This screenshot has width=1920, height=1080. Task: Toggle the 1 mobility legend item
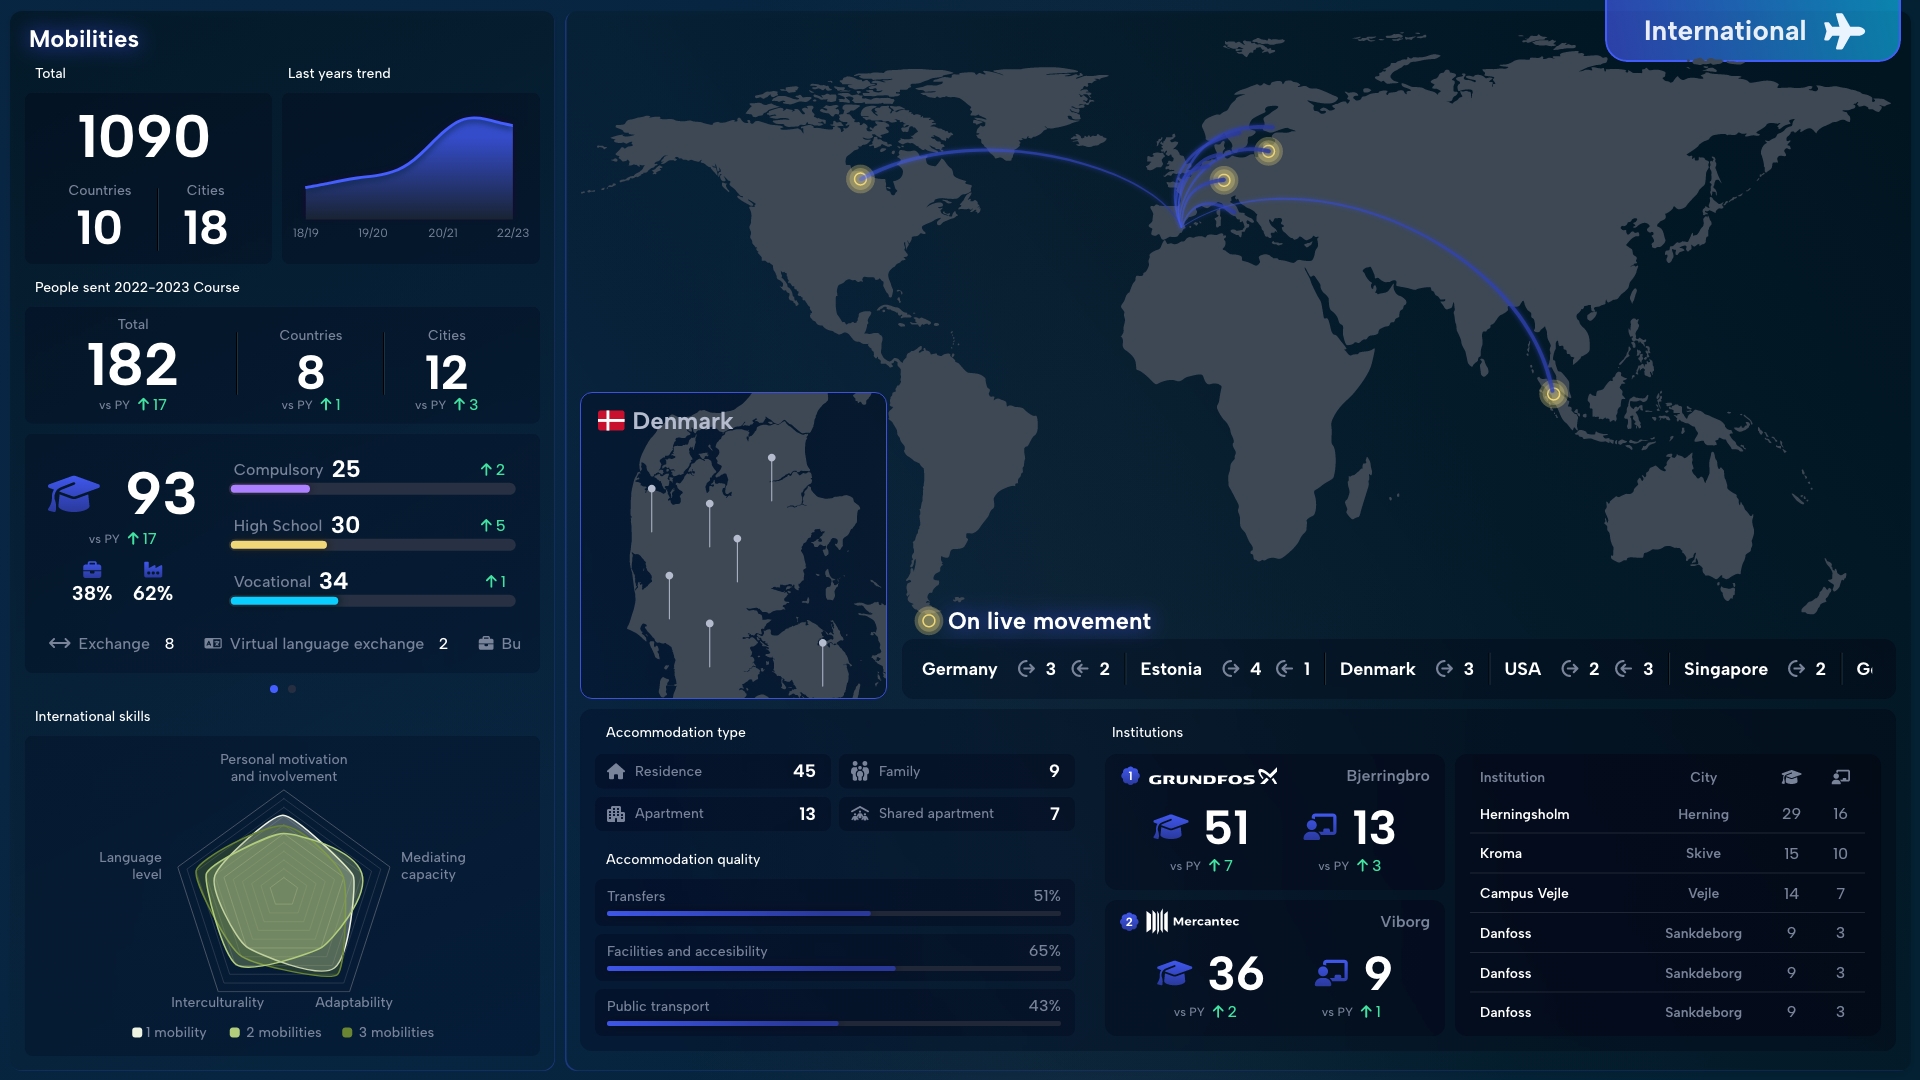[169, 1032]
